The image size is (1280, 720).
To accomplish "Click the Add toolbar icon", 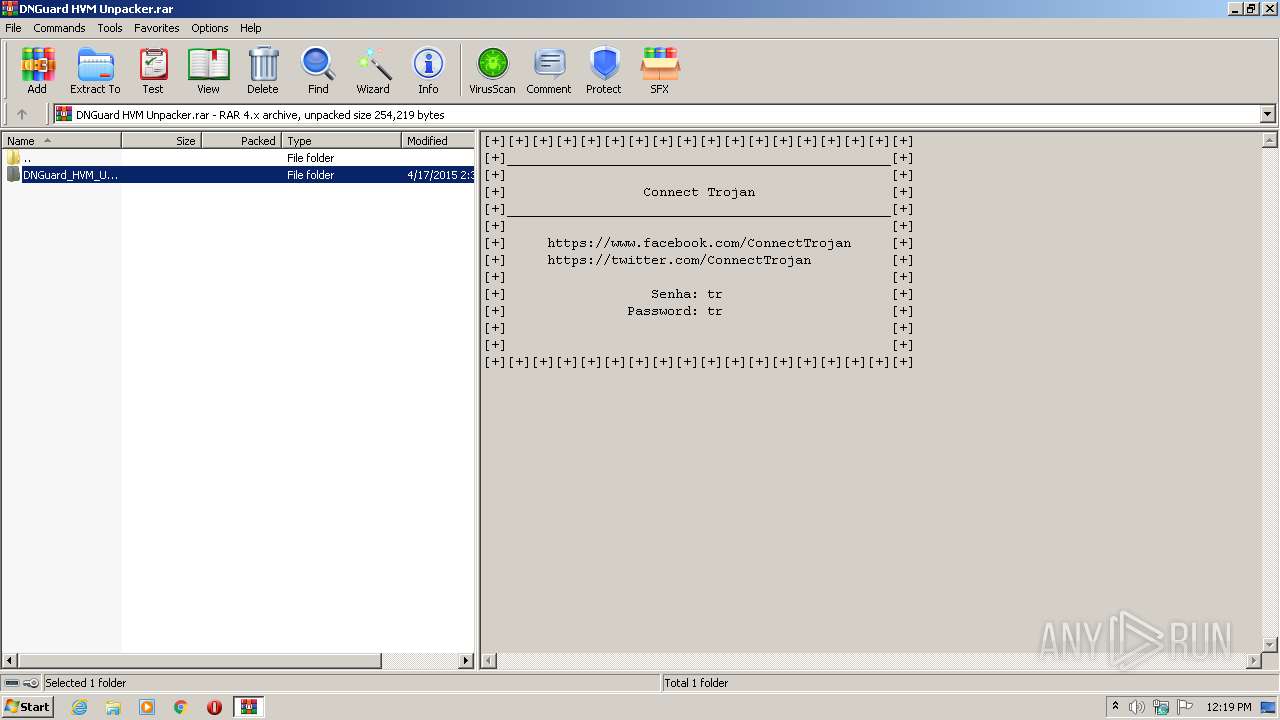I will (37, 70).
